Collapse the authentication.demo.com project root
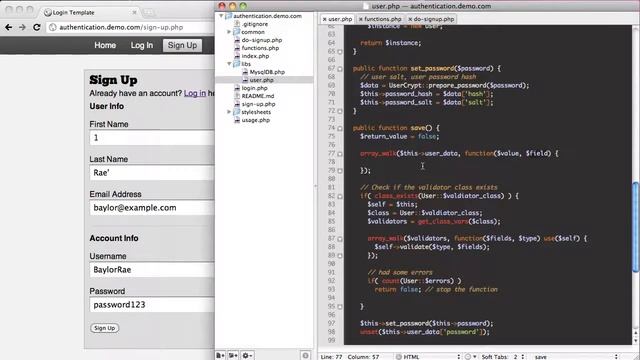This screenshot has width=640, height=360. tap(221, 16)
